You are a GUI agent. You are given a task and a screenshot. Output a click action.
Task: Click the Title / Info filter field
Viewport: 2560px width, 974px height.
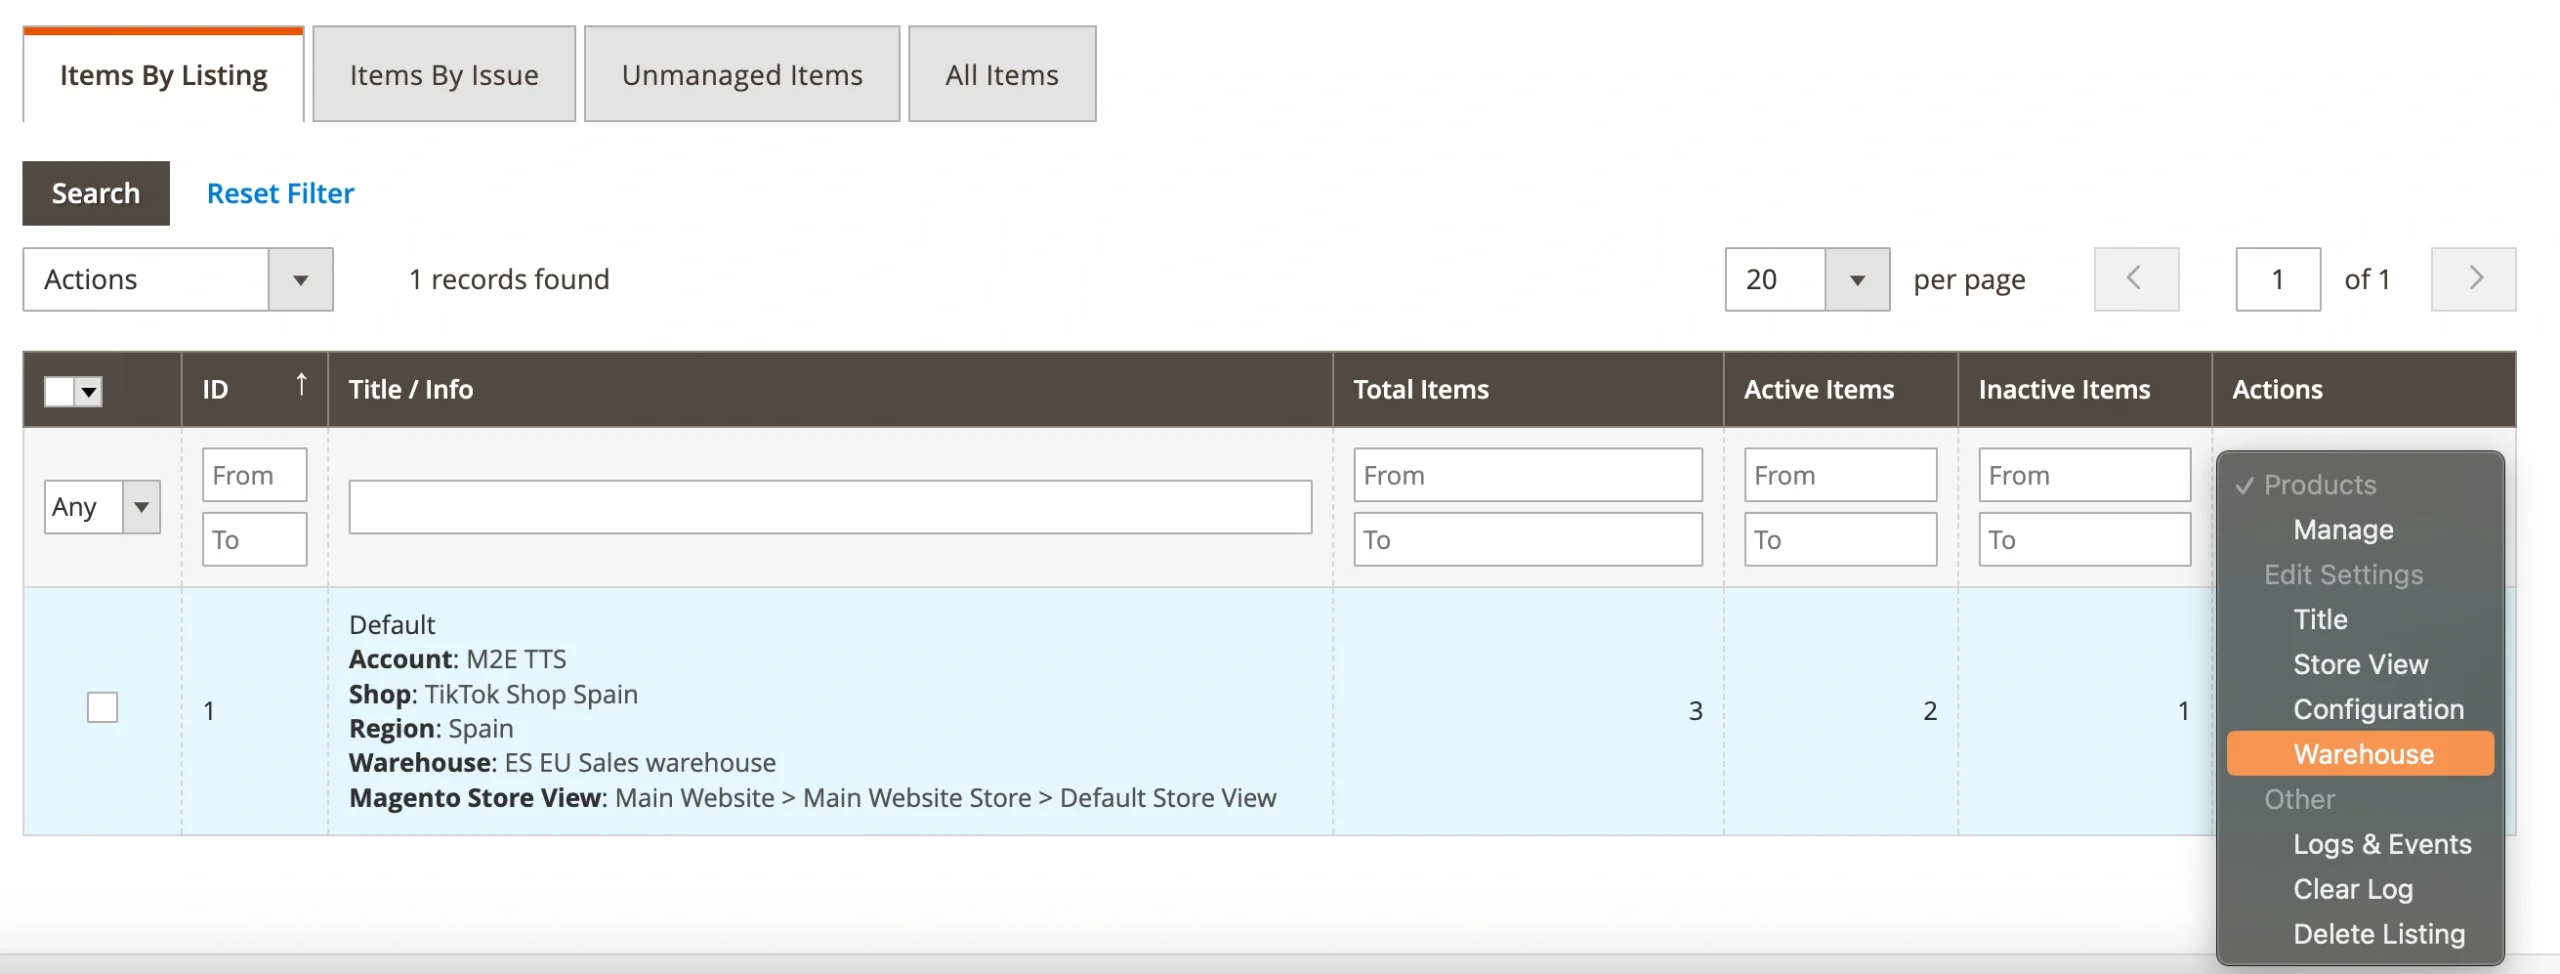coord(829,507)
